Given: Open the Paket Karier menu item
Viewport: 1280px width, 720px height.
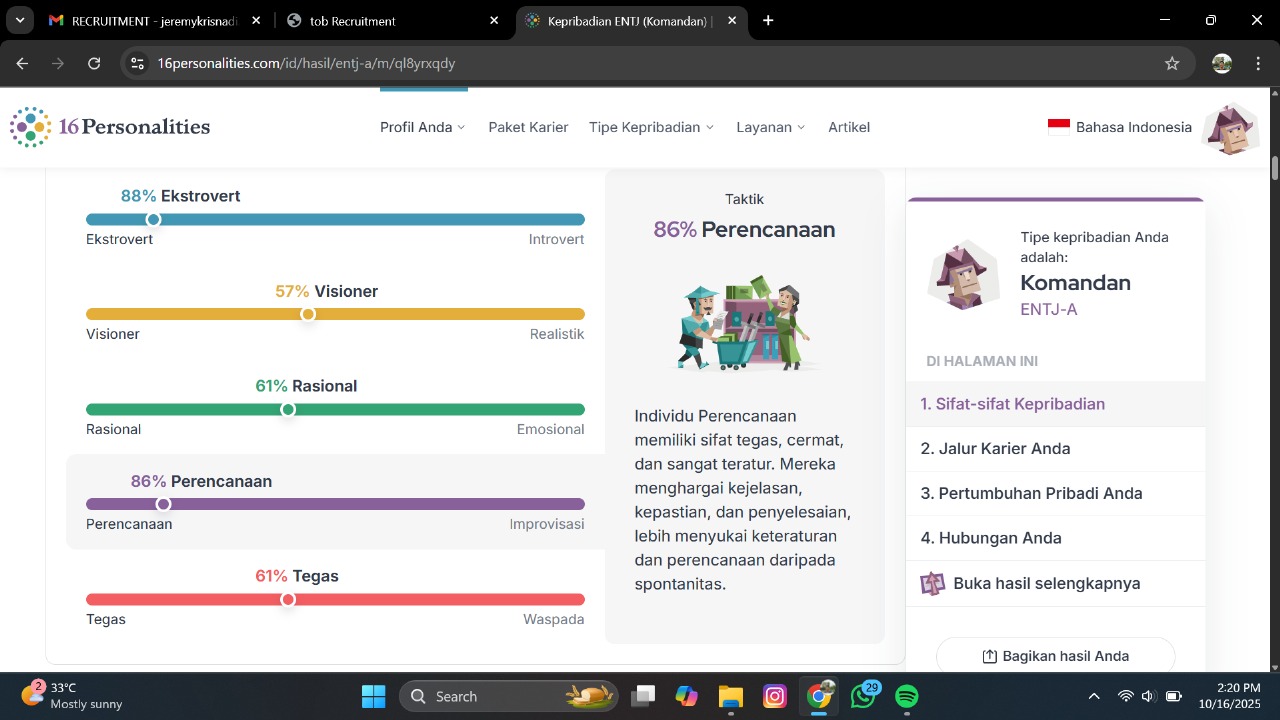Looking at the screenshot, I should [x=528, y=127].
